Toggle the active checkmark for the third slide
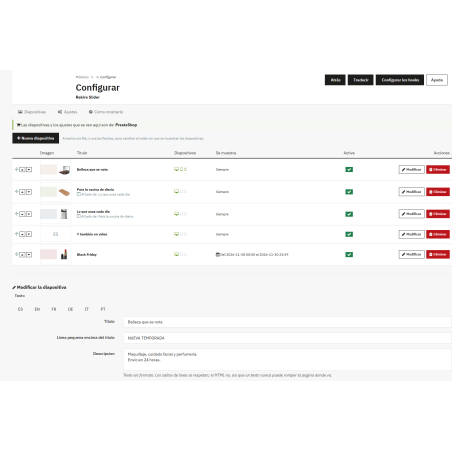Image resolution: width=452 pixels, height=452 pixels. pos(349,214)
